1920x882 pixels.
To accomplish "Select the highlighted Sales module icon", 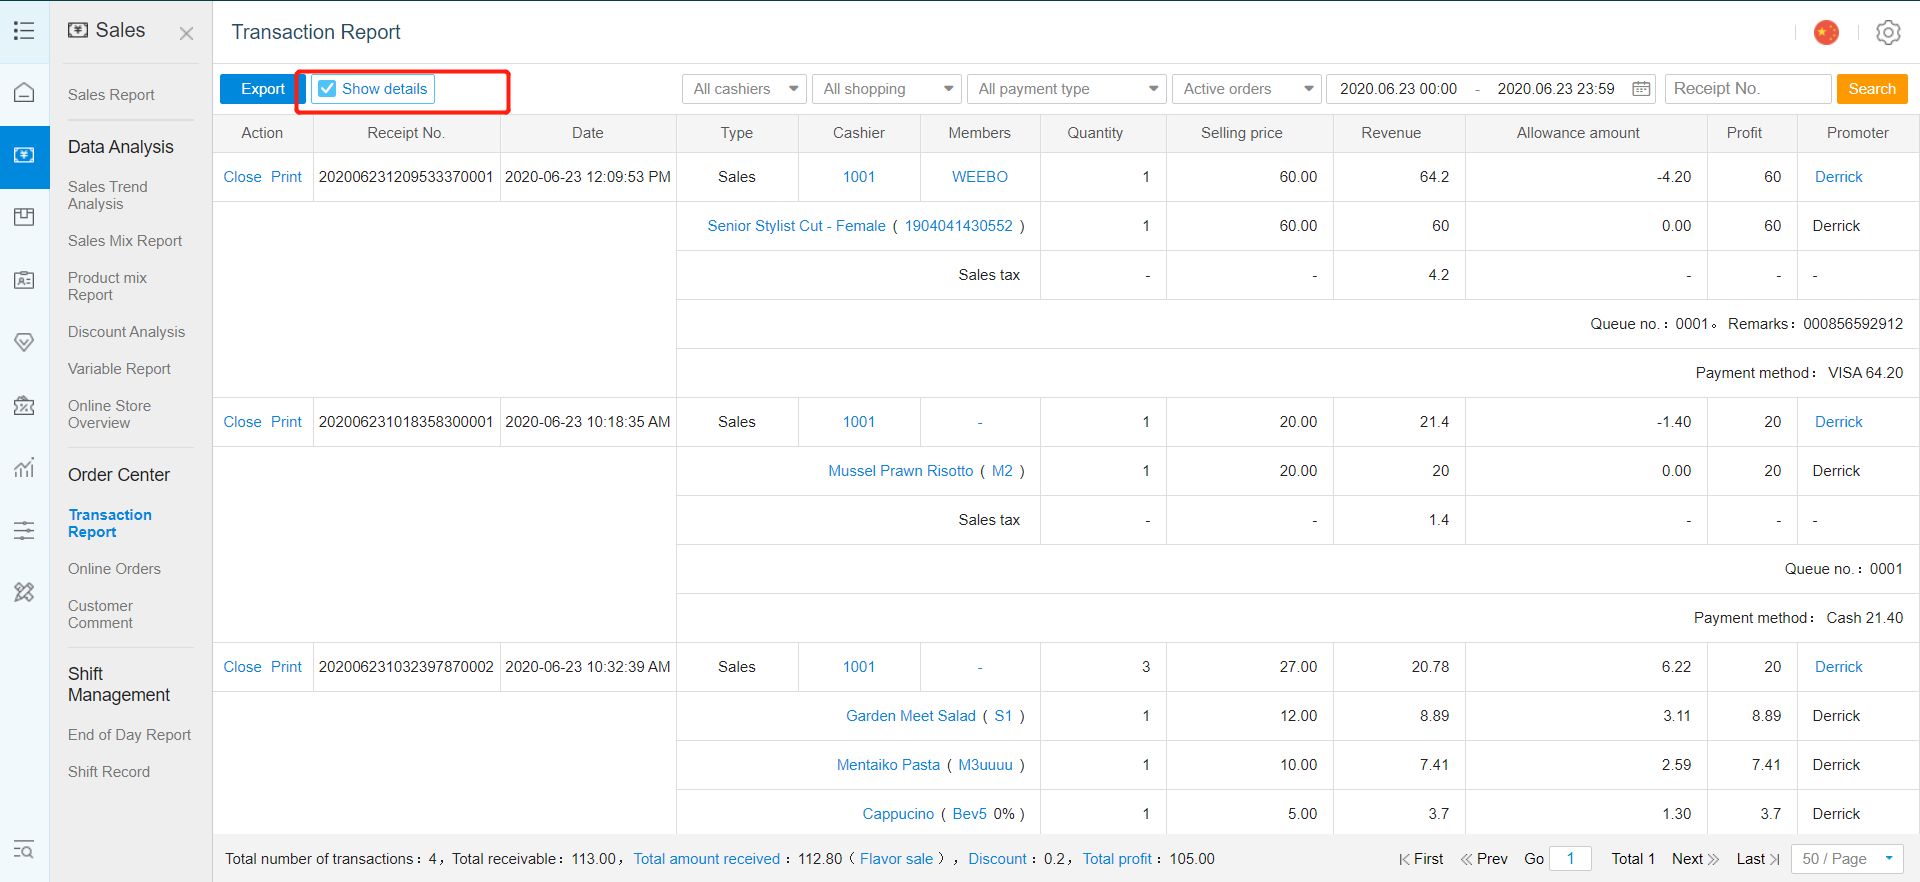I will pyautogui.click(x=24, y=156).
